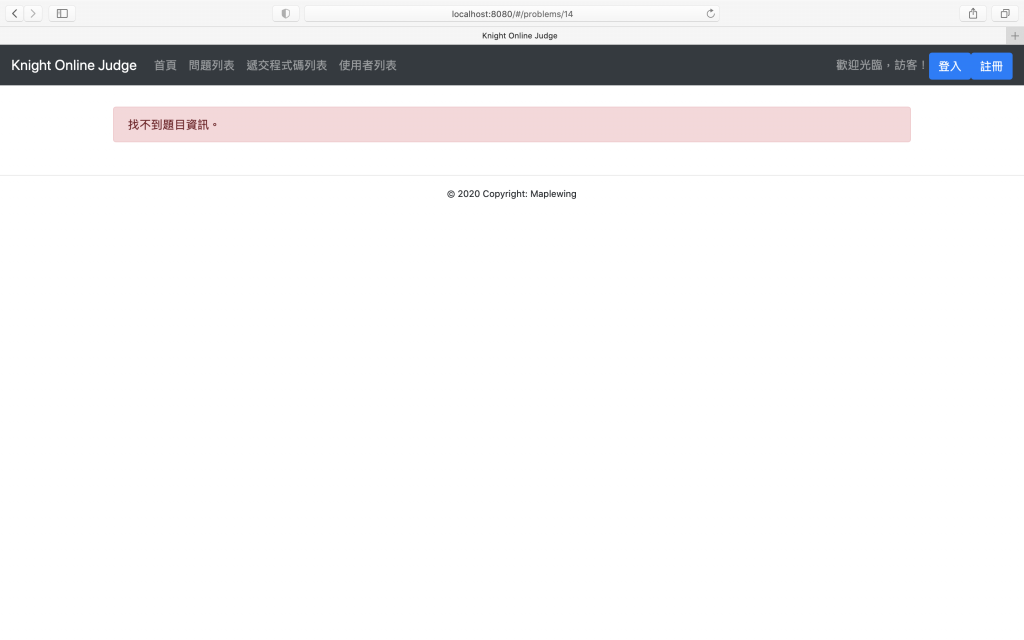Click the 註冊 button
The image size is (1024, 640).
991,66
